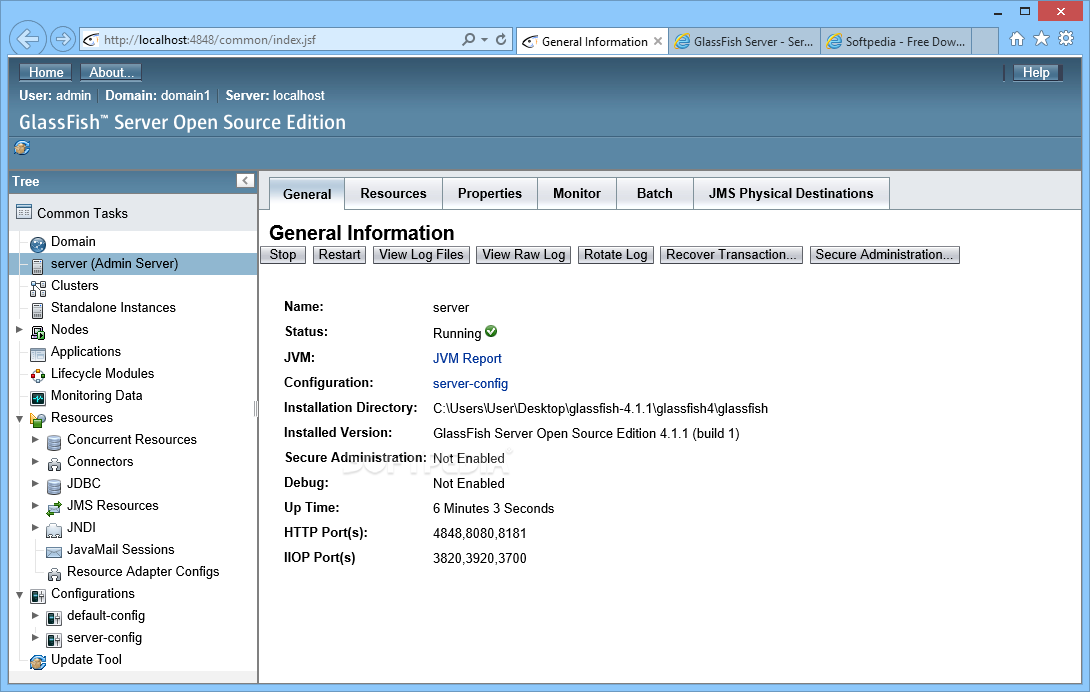Switch to the Resources tab

pyautogui.click(x=393, y=193)
